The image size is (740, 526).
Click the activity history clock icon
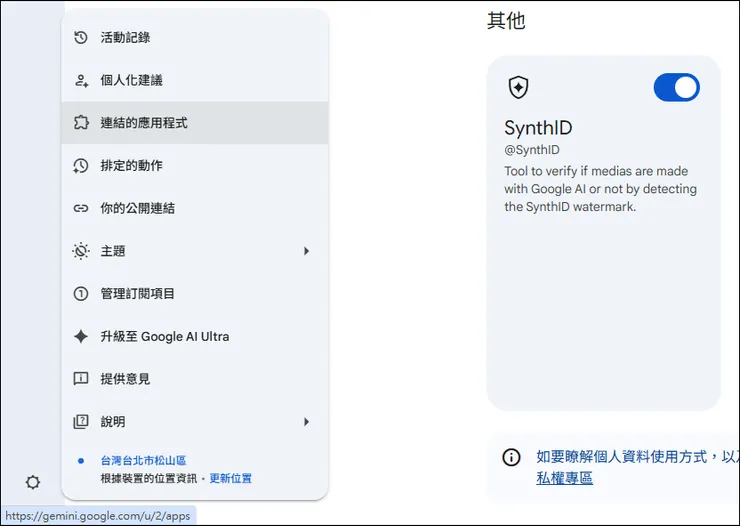click(81, 38)
